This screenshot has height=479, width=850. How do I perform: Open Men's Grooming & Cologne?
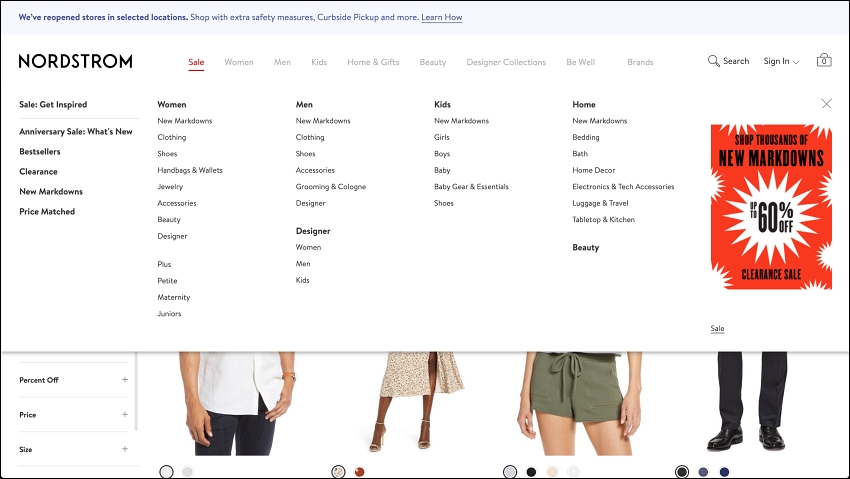coord(331,187)
